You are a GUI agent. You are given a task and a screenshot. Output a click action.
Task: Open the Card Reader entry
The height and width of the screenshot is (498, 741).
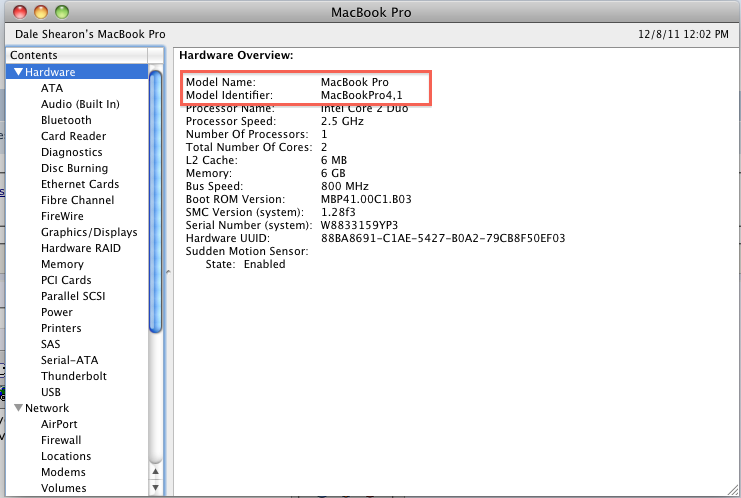73,136
